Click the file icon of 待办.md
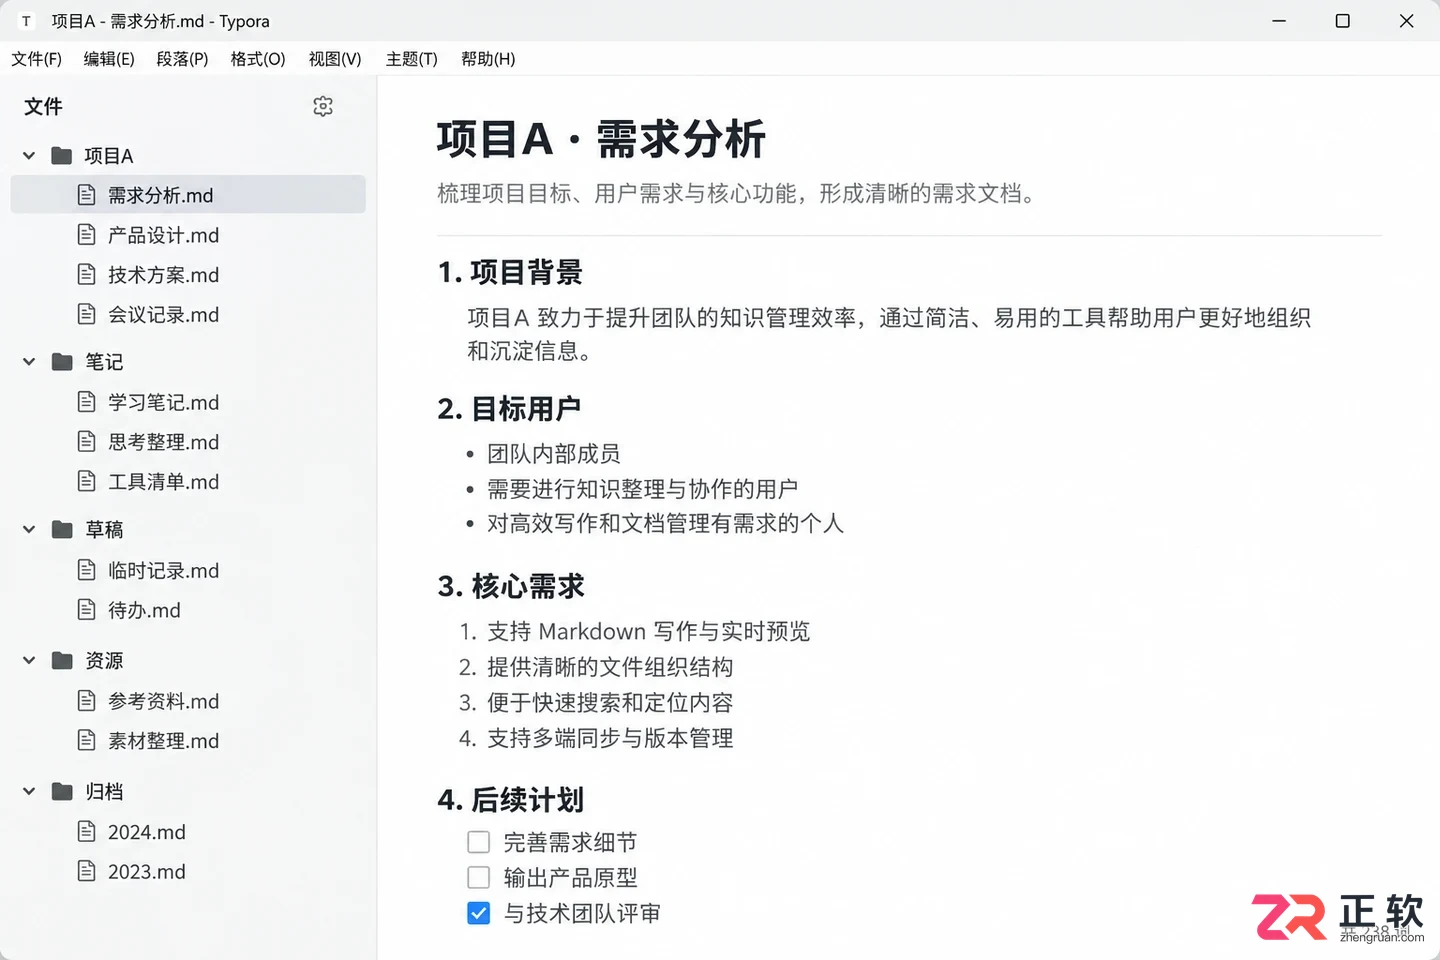The height and width of the screenshot is (960, 1440). [87, 609]
